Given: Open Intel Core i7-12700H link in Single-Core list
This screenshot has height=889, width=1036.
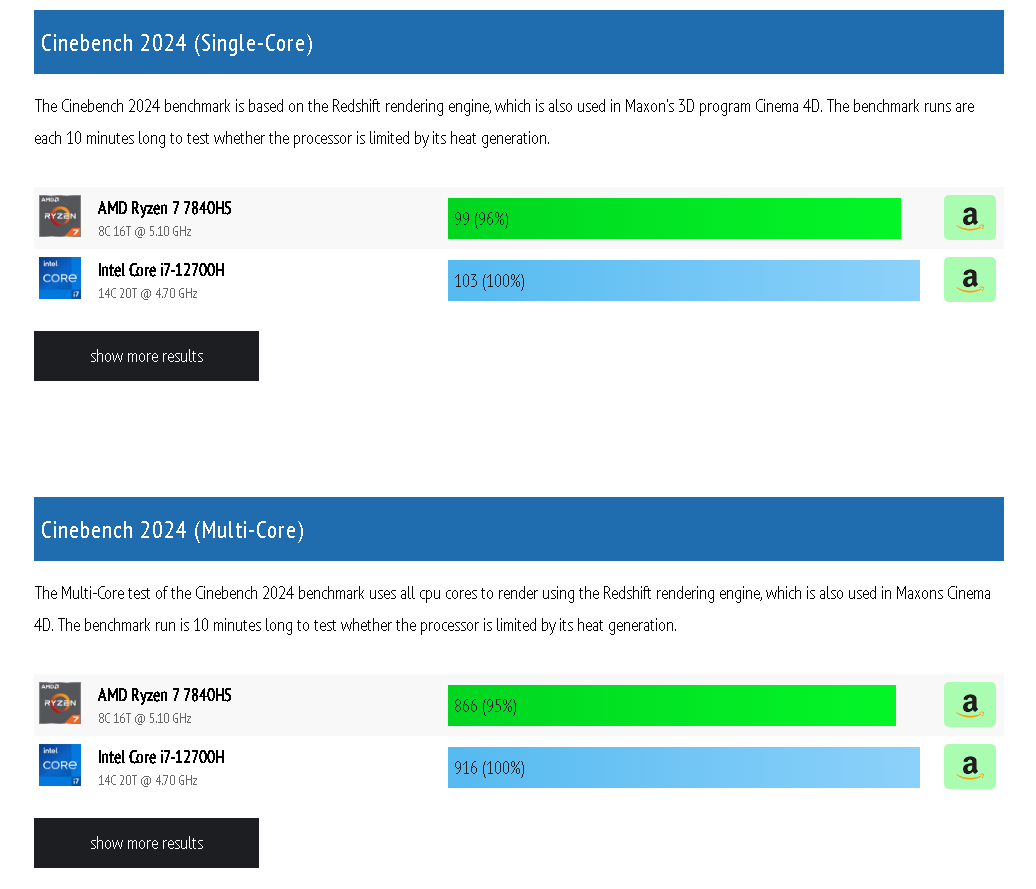Looking at the screenshot, I should pyautogui.click(x=161, y=270).
